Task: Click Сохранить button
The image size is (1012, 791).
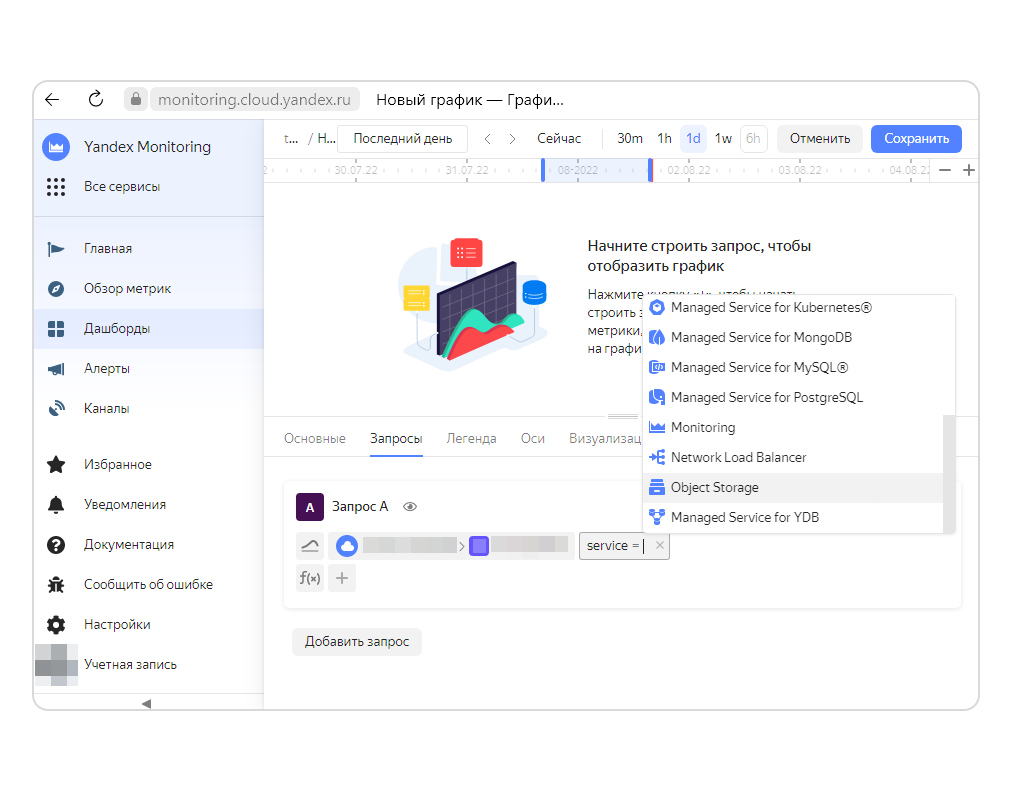Action: click(x=916, y=139)
